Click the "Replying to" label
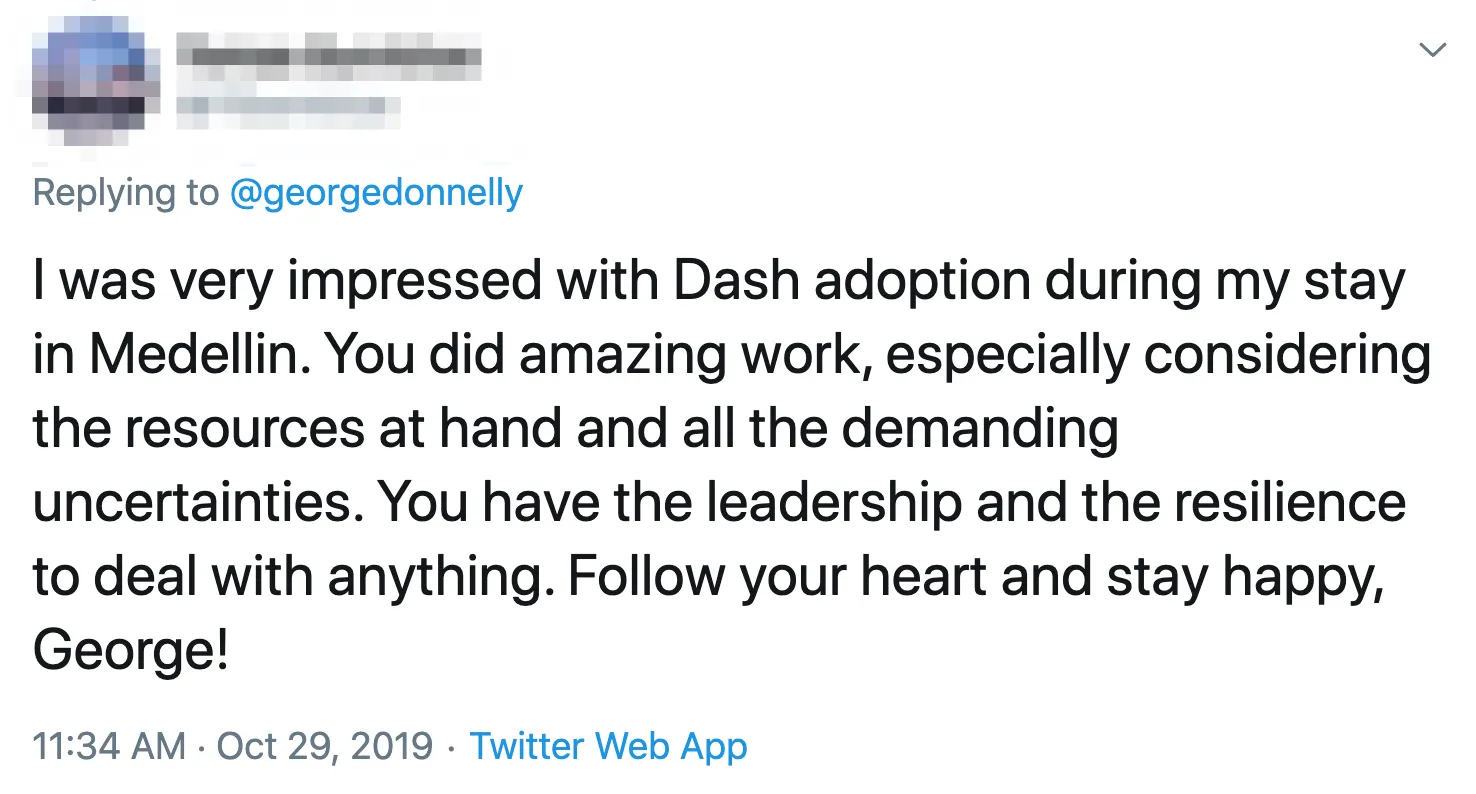The image size is (1476, 794). (124, 192)
